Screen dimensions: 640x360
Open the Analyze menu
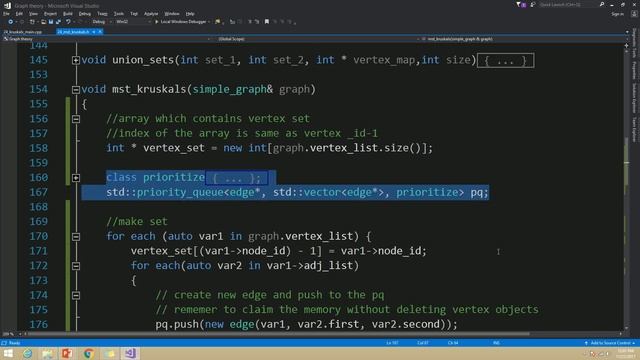pyautogui.click(x=151, y=13)
